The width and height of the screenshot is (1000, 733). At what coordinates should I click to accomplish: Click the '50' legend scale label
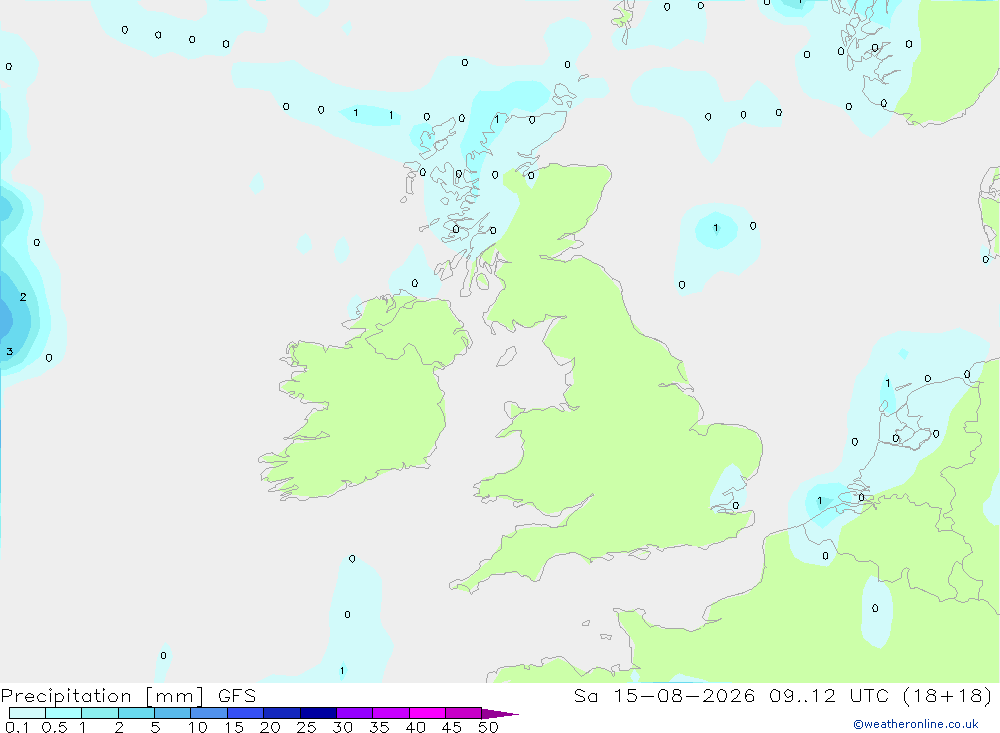tap(489, 727)
